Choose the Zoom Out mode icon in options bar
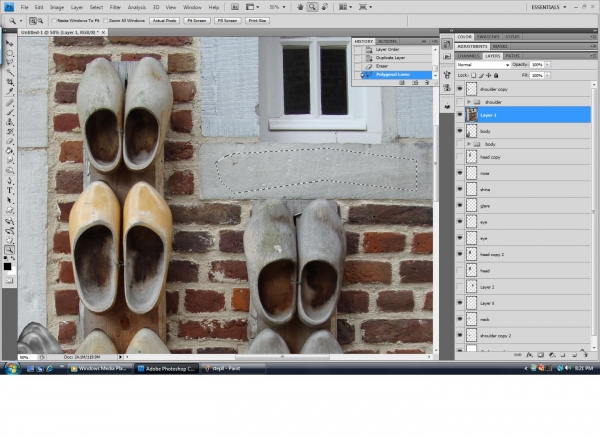 40,21
